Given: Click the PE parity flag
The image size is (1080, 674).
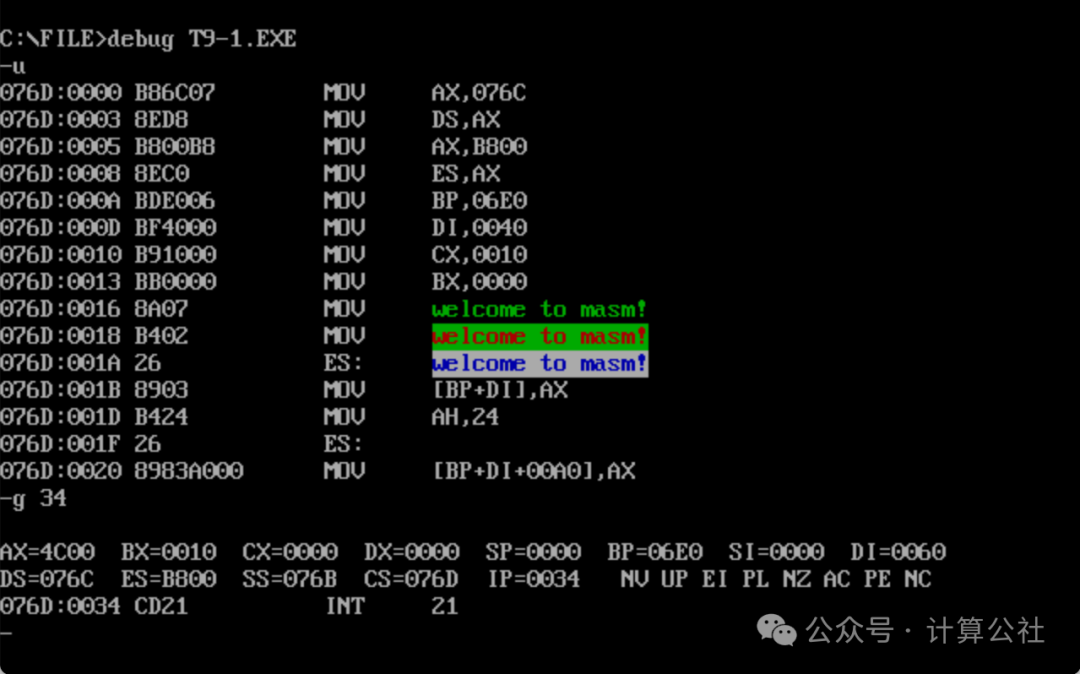Looking at the screenshot, I should [x=877, y=579].
